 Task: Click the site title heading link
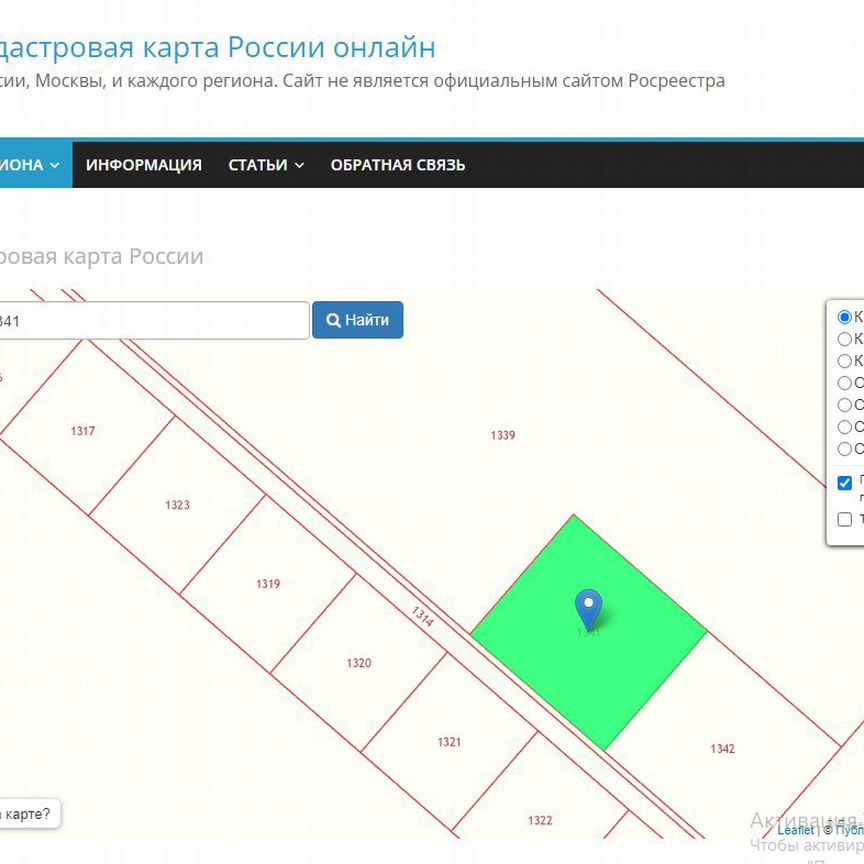coord(215,47)
